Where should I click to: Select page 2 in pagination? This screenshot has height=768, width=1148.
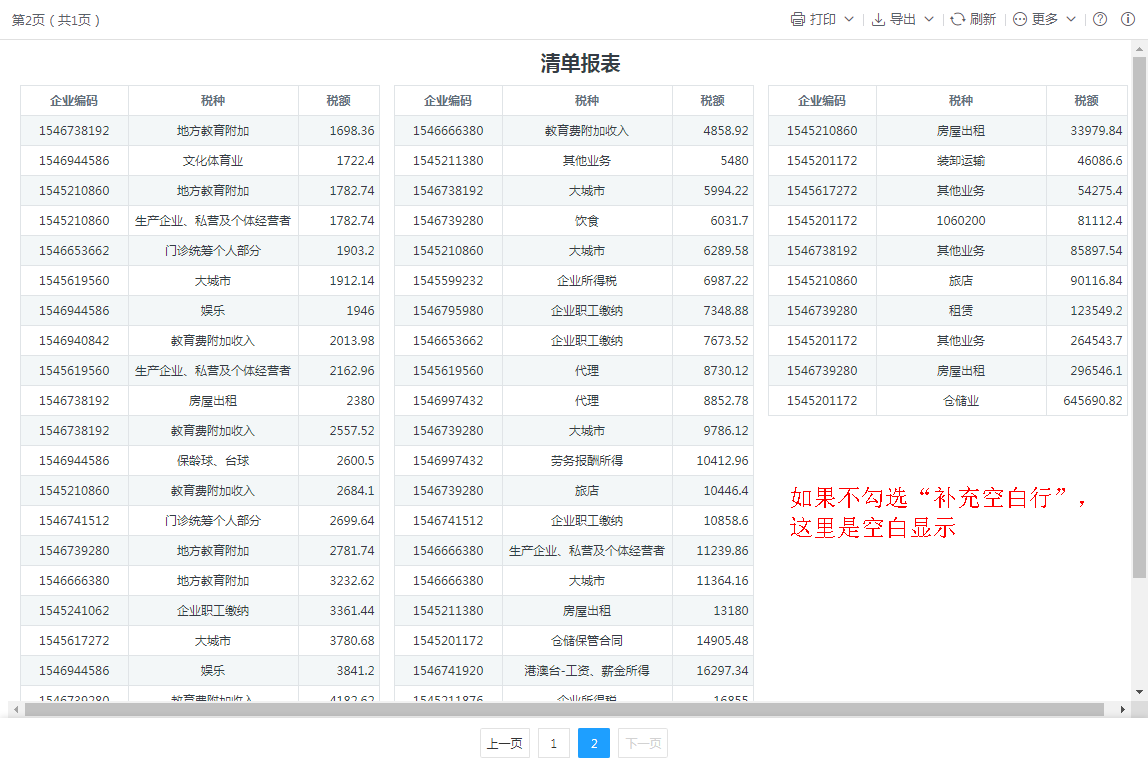pos(594,743)
